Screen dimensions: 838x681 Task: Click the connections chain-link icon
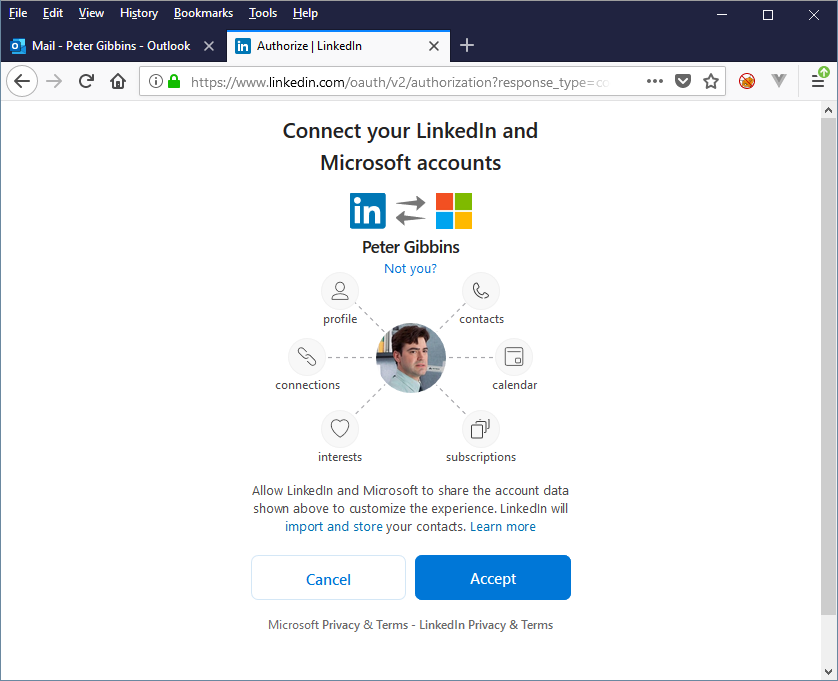pyautogui.click(x=307, y=357)
